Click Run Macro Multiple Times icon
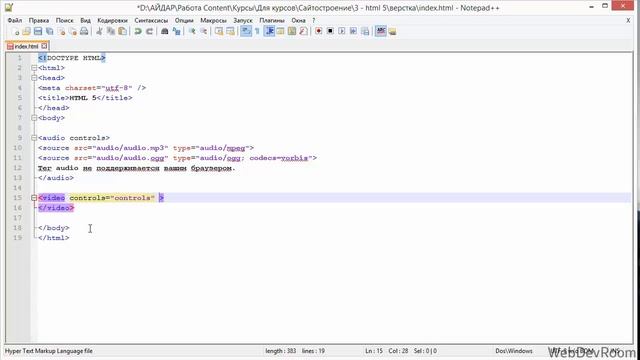Image resolution: width=640 pixels, height=360 pixels. (353, 31)
